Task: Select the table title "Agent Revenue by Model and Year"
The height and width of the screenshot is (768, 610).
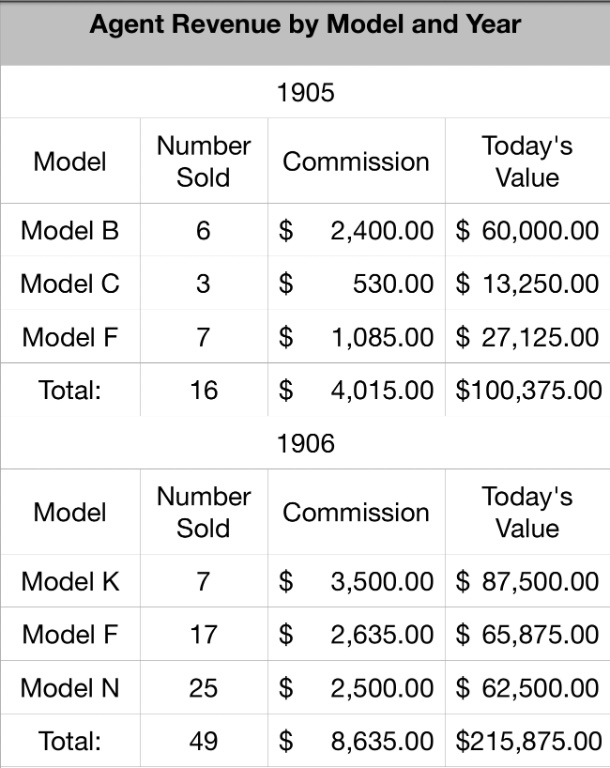Action: 305,25
